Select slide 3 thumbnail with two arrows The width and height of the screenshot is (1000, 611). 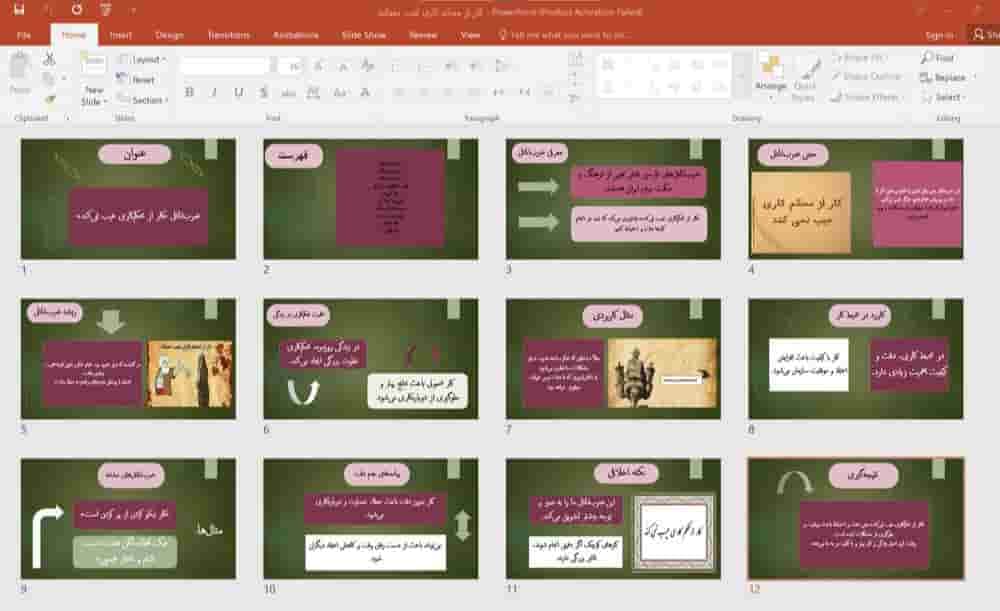click(613, 199)
